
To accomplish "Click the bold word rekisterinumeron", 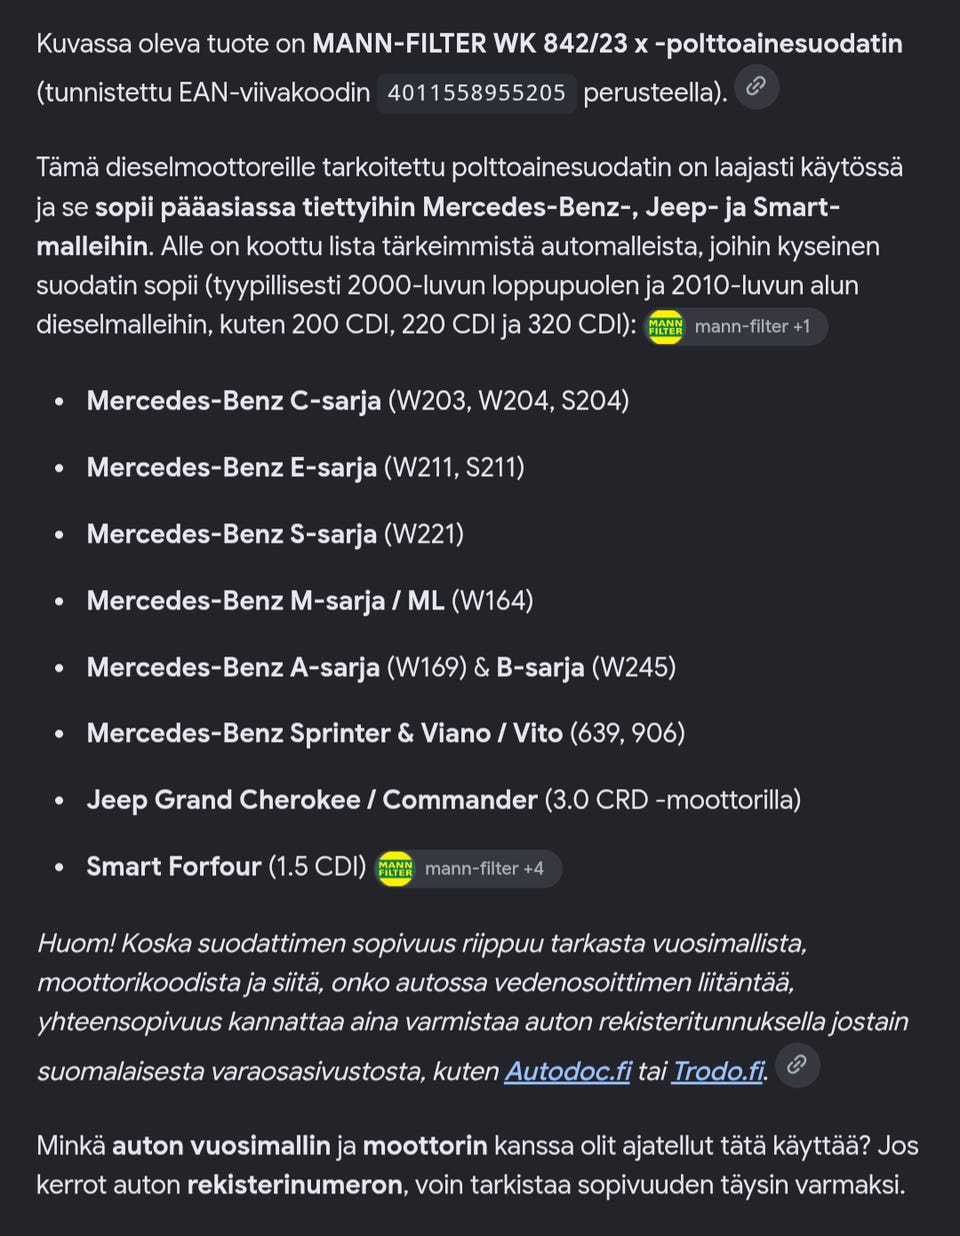I will click(x=294, y=1185).
